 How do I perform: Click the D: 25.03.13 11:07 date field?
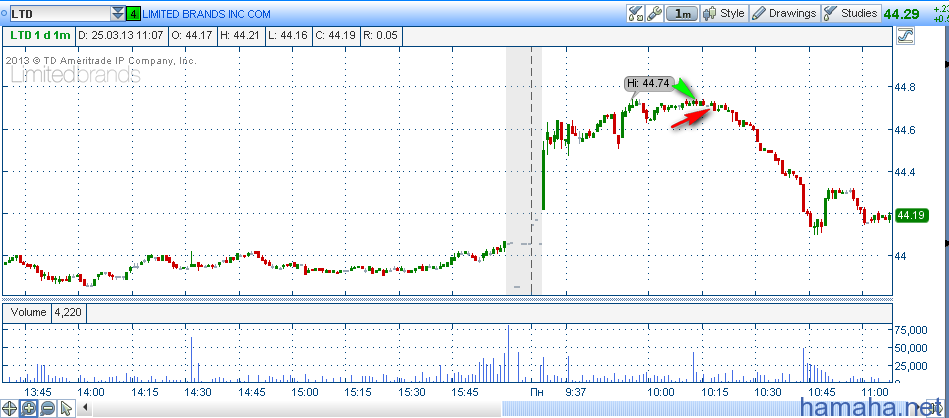pyautogui.click(x=119, y=36)
